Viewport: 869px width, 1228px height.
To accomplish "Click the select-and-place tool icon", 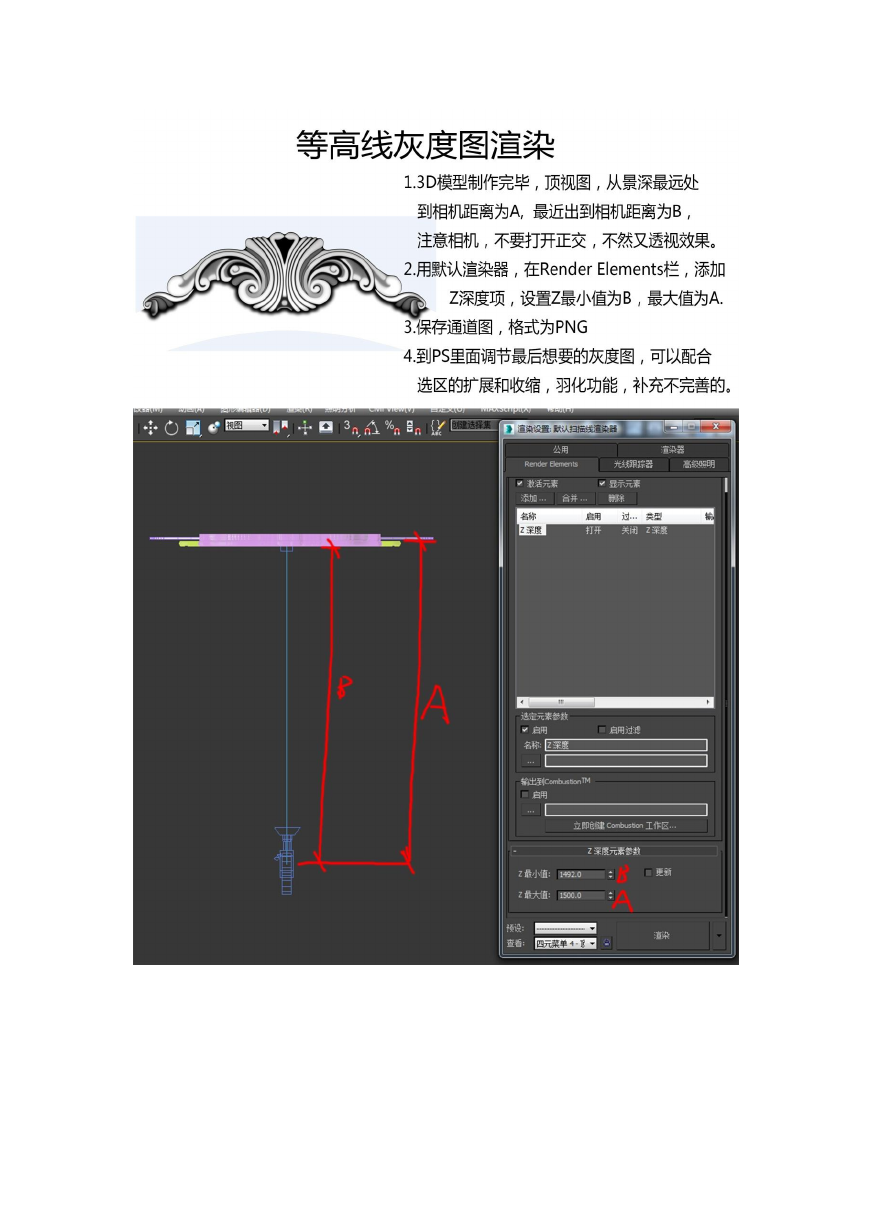I will click(213, 428).
